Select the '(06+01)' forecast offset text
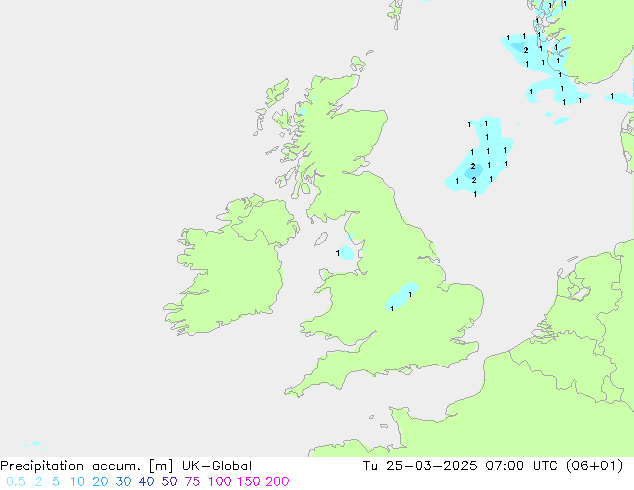 pyautogui.click(x=595, y=466)
